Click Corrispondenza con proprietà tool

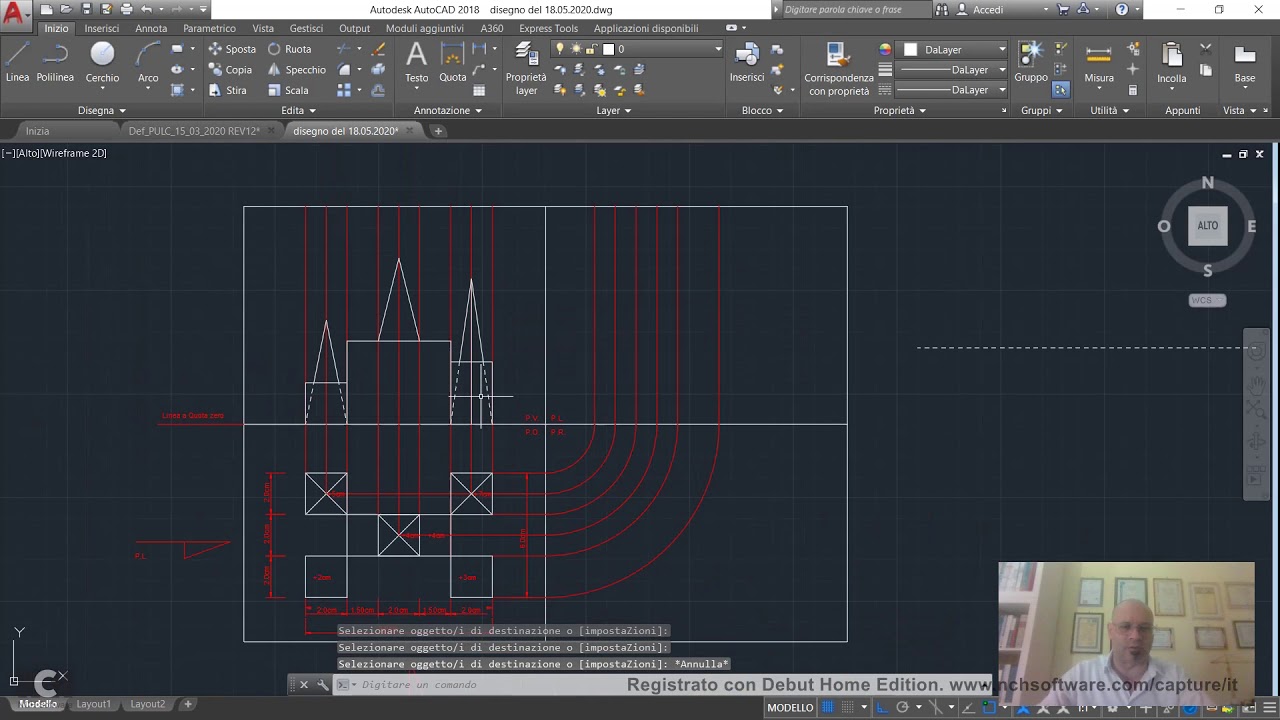click(x=839, y=69)
